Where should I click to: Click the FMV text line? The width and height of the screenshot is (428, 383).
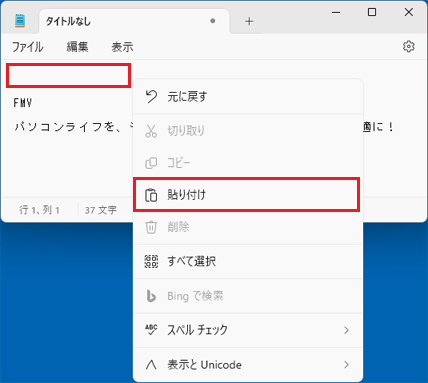tap(23, 103)
